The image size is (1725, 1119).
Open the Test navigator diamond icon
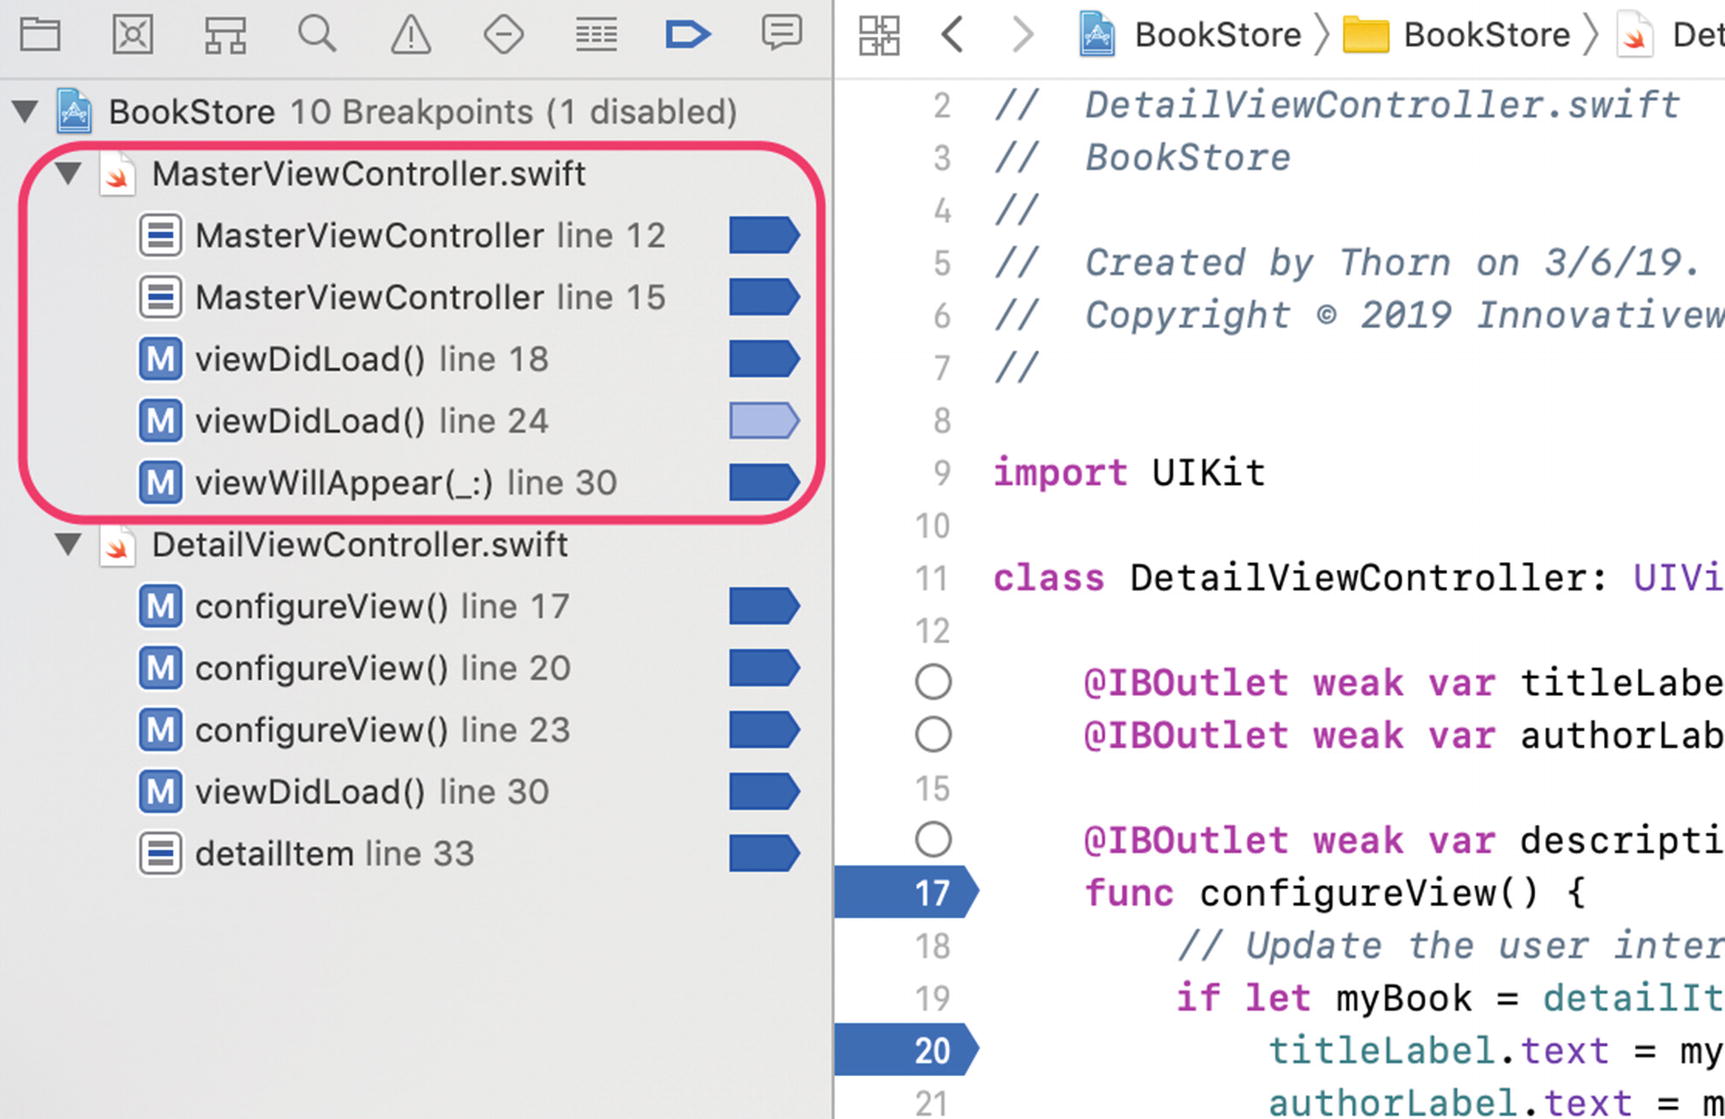(503, 34)
